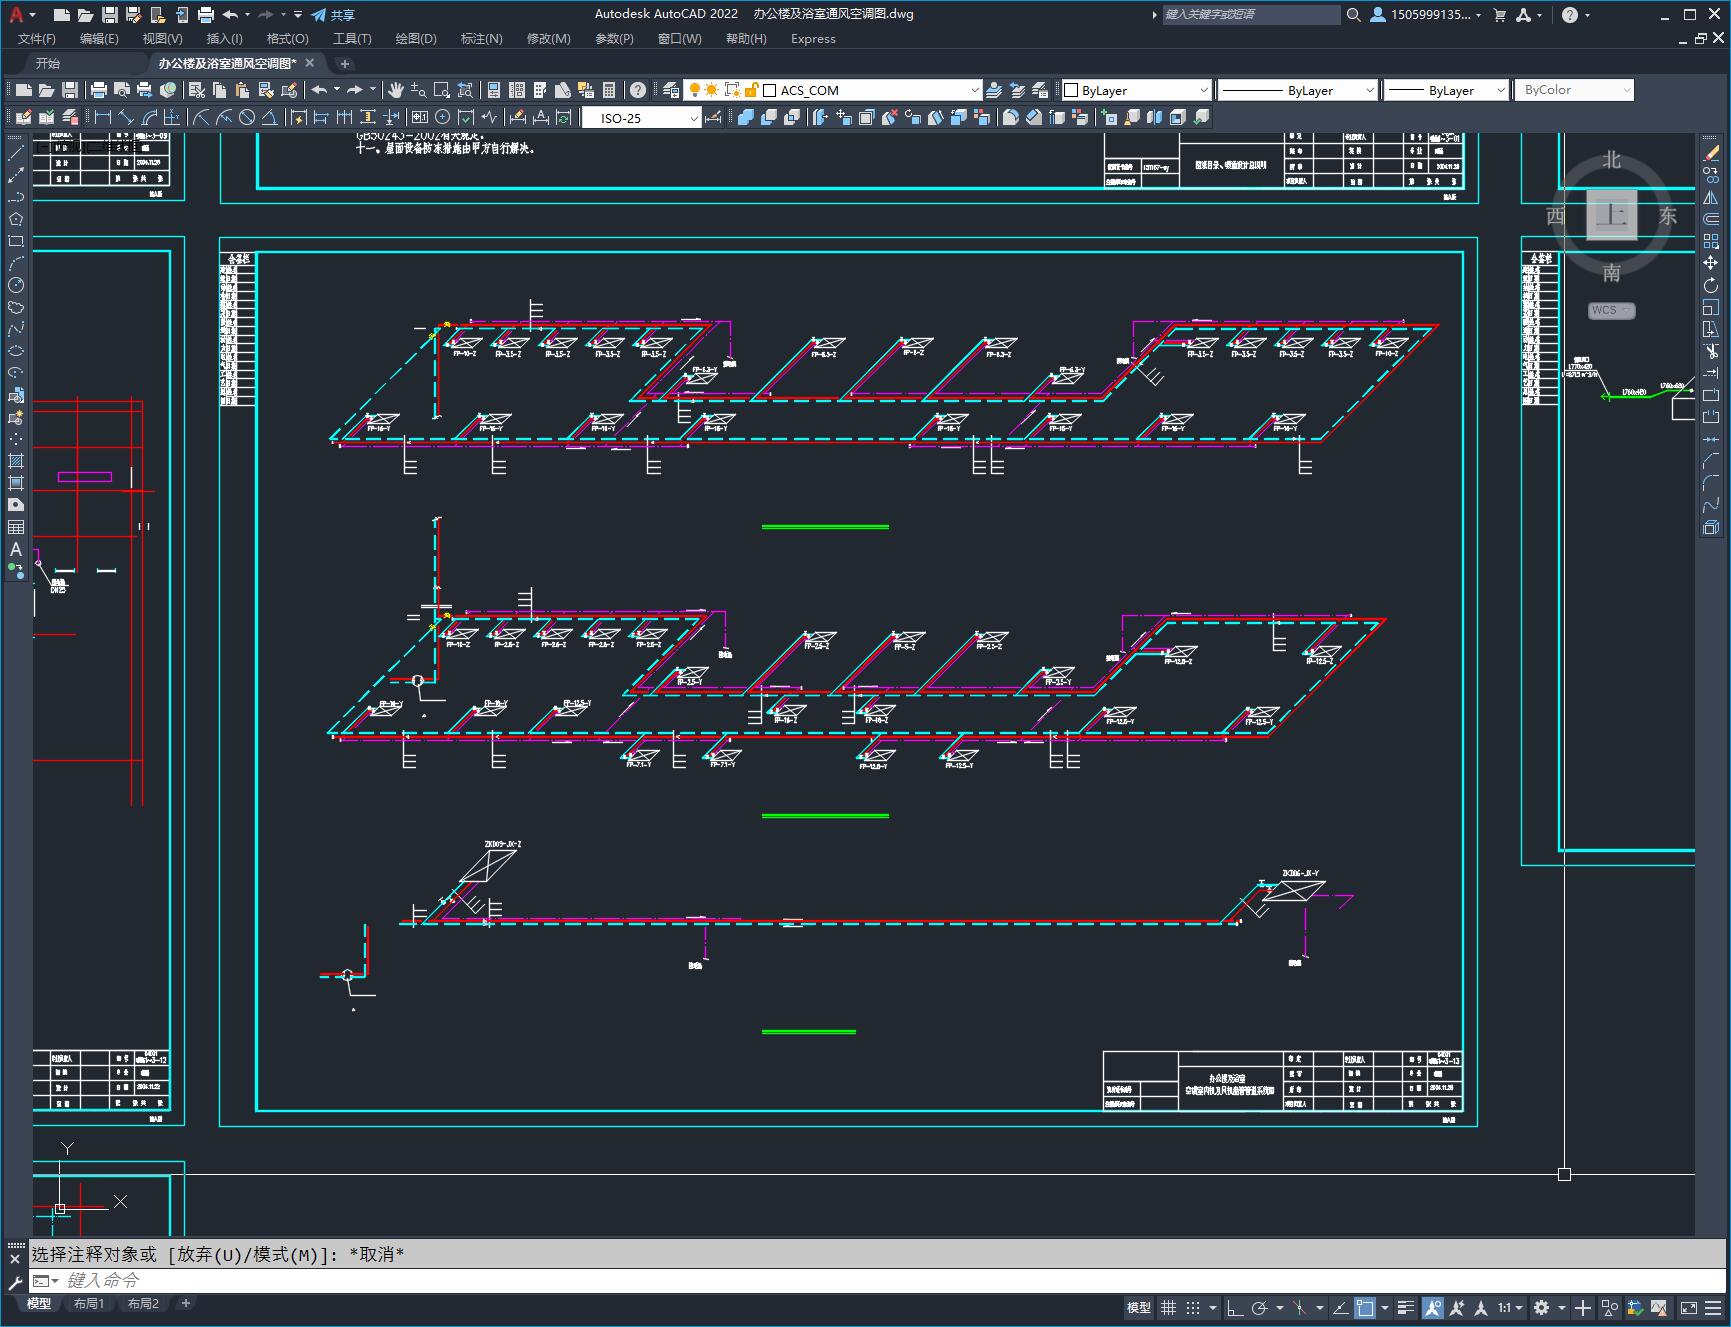
Task: Click the Zoom Window tool
Action: coord(442,90)
